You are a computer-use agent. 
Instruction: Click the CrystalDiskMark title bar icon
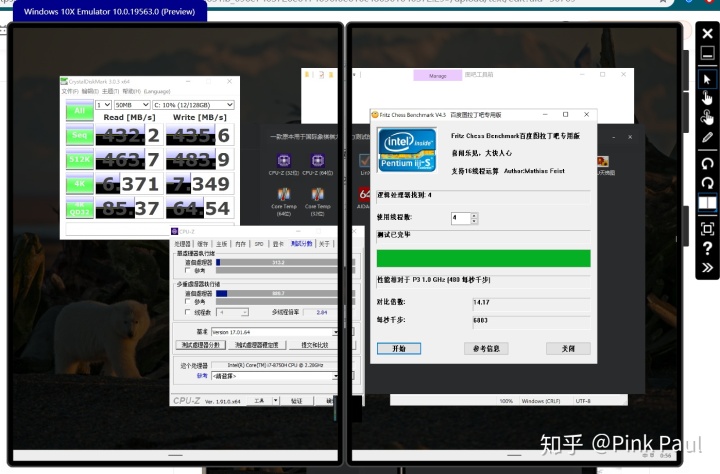click(x=65, y=81)
